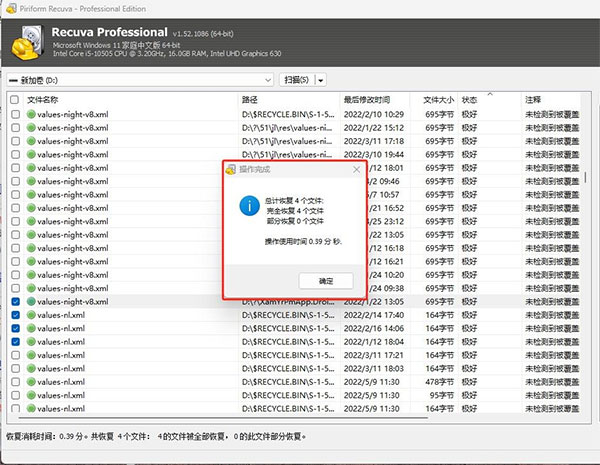Click the 操作完成 dialog title icon
The height and width of the screenshot is (465, 600).
(231, 169)
